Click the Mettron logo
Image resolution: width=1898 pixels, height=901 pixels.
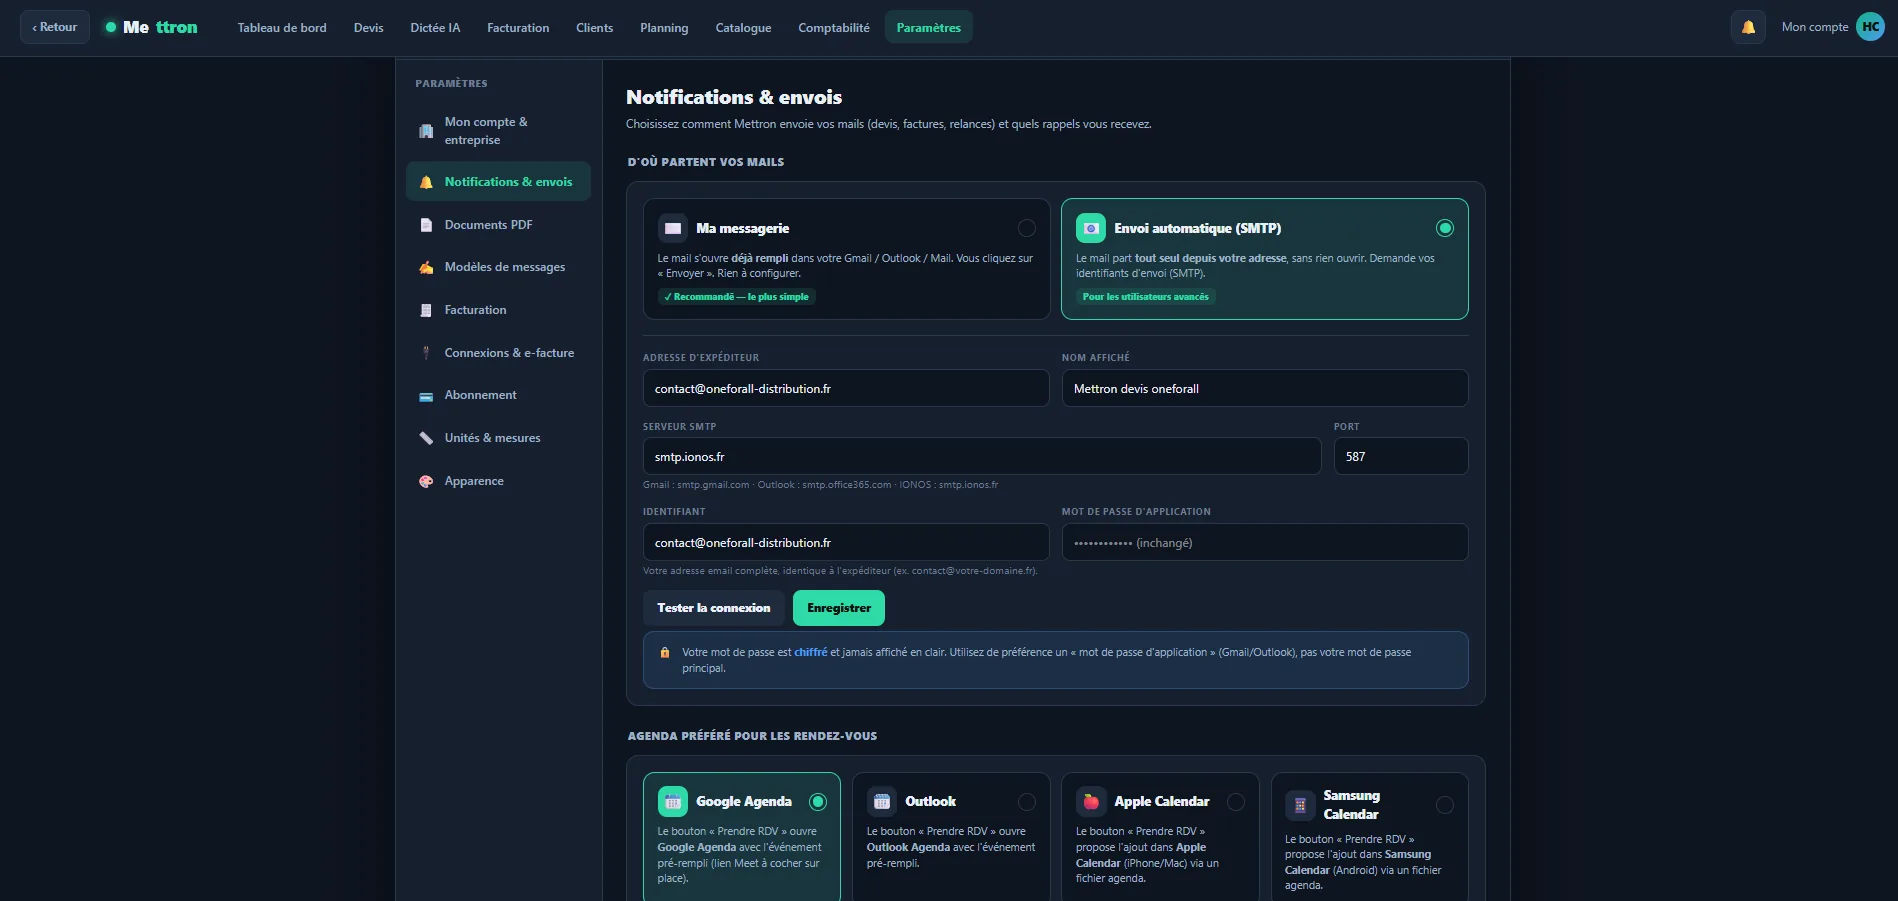click(152, 27)
